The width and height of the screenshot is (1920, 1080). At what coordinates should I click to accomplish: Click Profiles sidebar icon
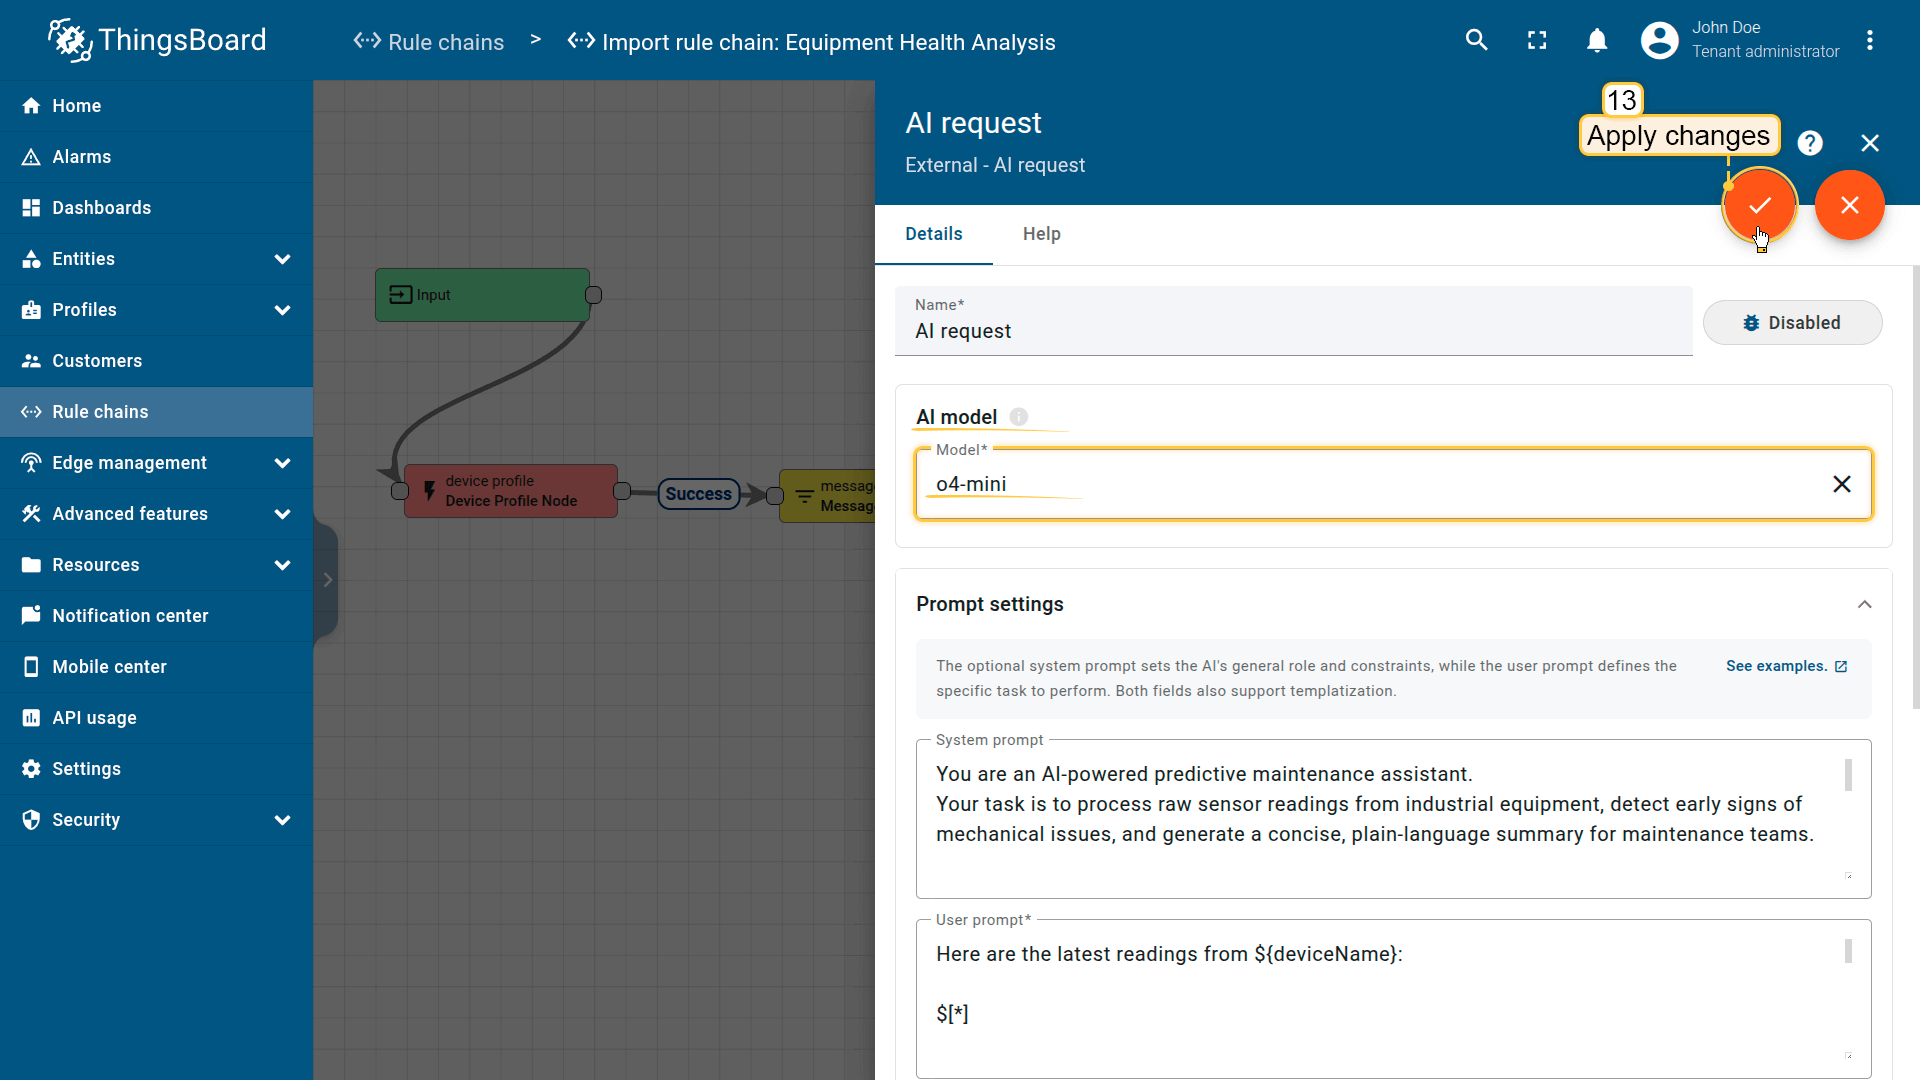point(31,310)
